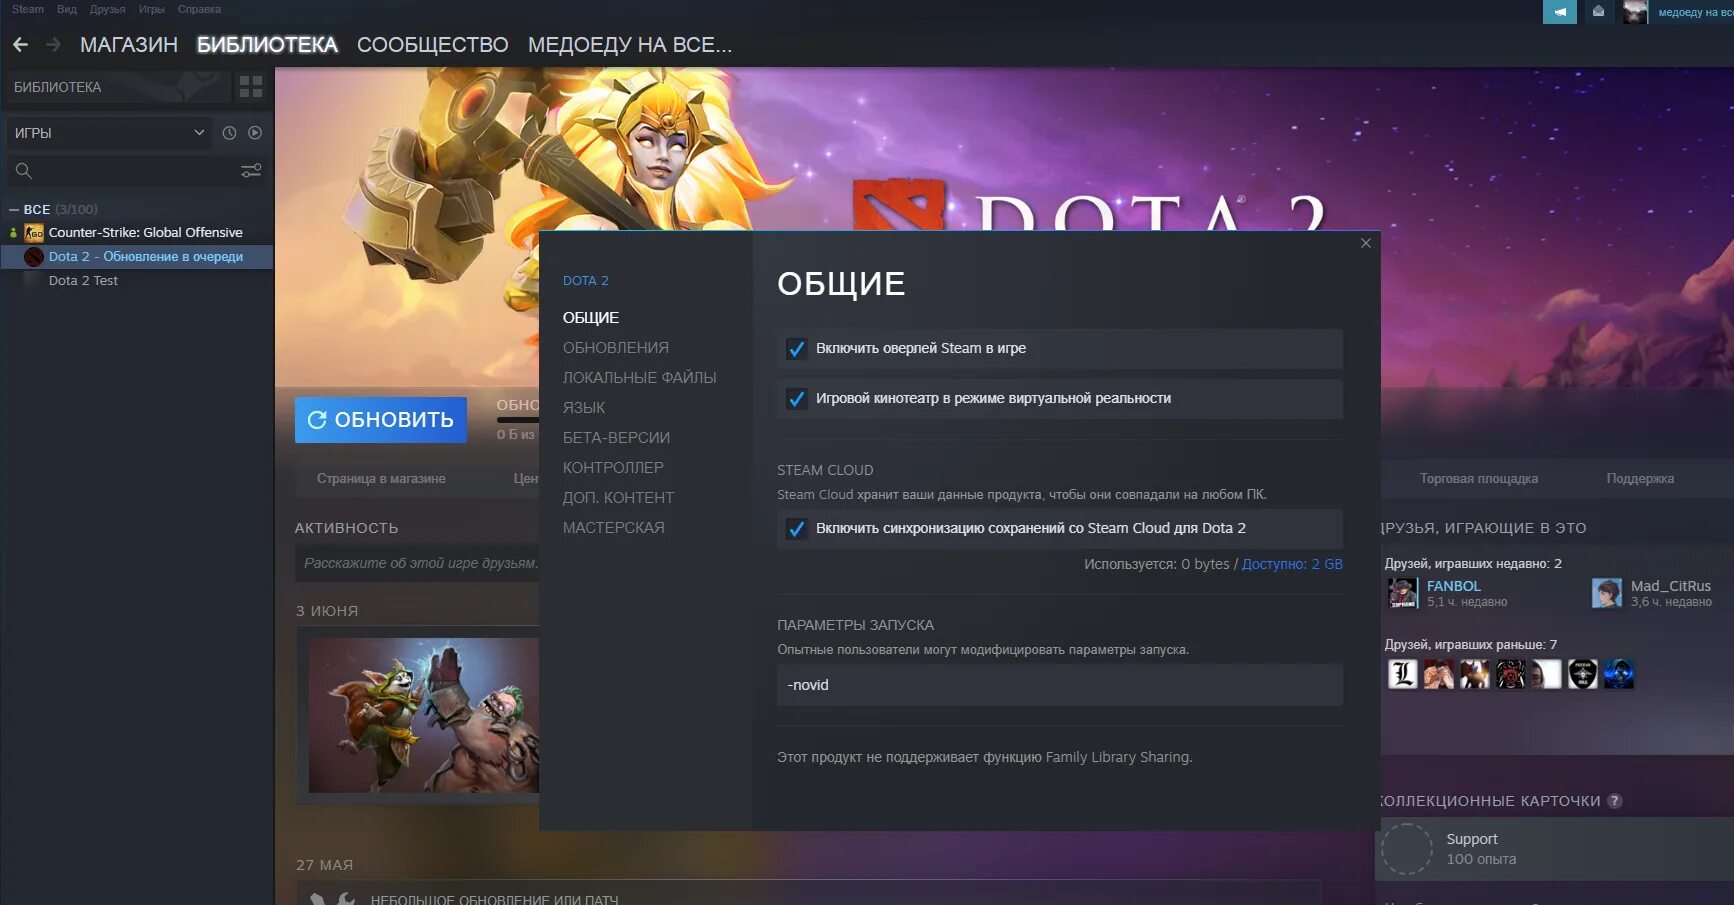Open the Друзья menu
The image size is (1734, 905).
107,9
